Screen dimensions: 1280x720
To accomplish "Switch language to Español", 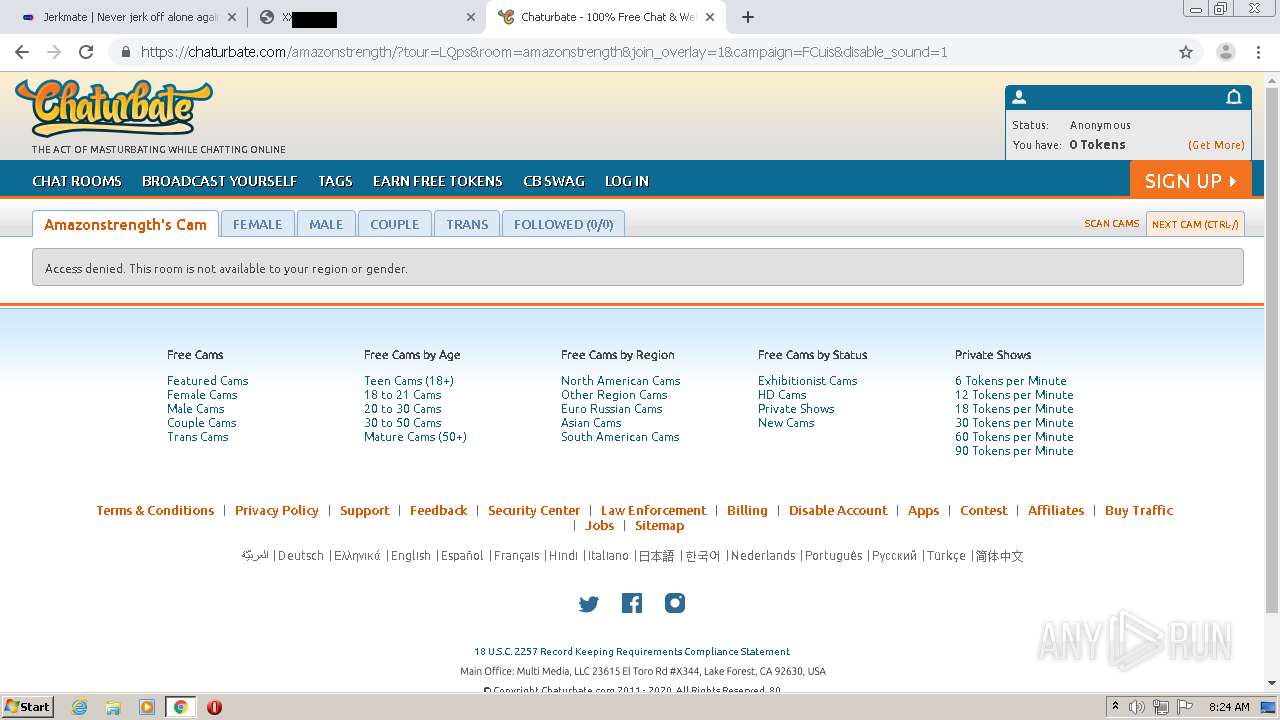I will tap(462, 556).
